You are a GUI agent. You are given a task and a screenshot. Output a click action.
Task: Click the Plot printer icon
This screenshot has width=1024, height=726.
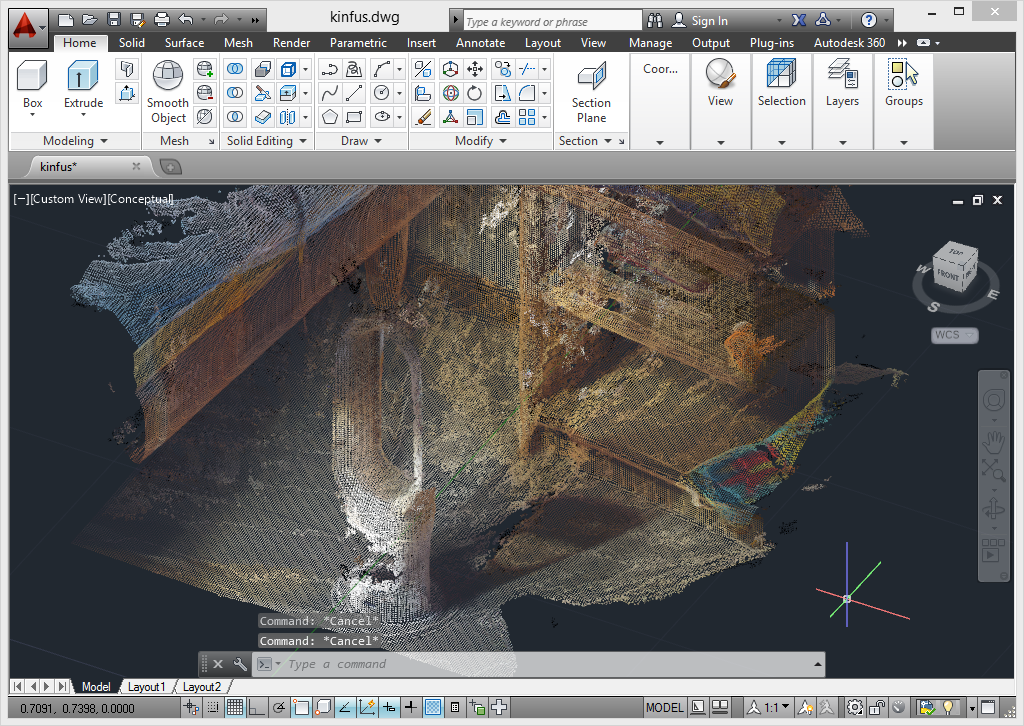coord(162,19)
